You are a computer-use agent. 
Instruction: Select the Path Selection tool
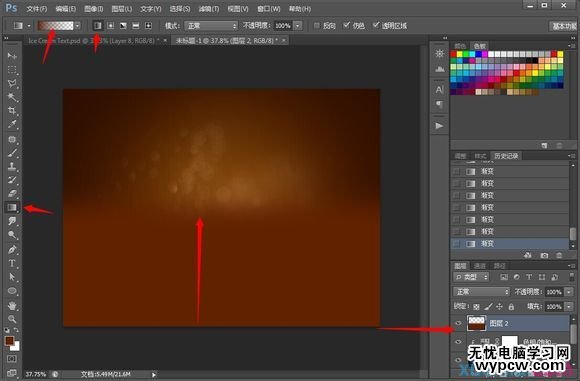pyautogui.click(x=12, y=277)
